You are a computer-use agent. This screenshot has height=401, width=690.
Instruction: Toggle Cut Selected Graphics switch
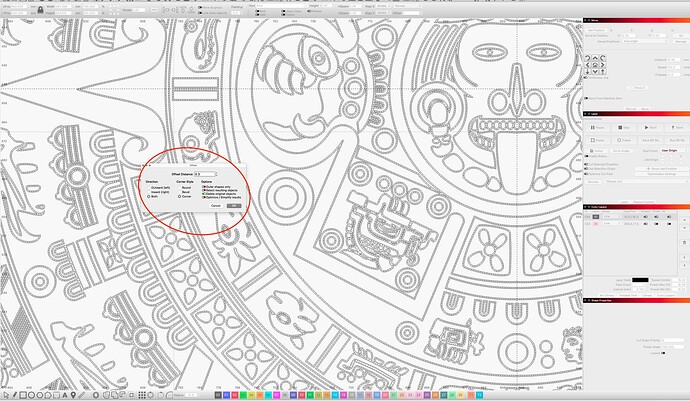[586, 164]
